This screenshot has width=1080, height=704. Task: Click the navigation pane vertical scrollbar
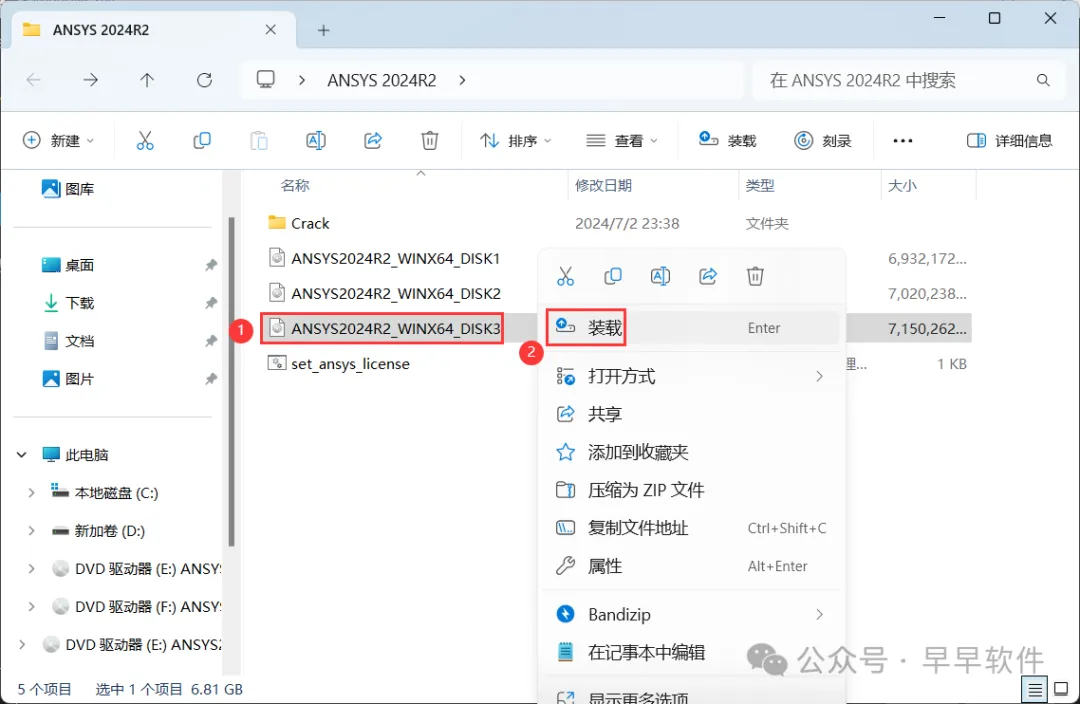231,382
